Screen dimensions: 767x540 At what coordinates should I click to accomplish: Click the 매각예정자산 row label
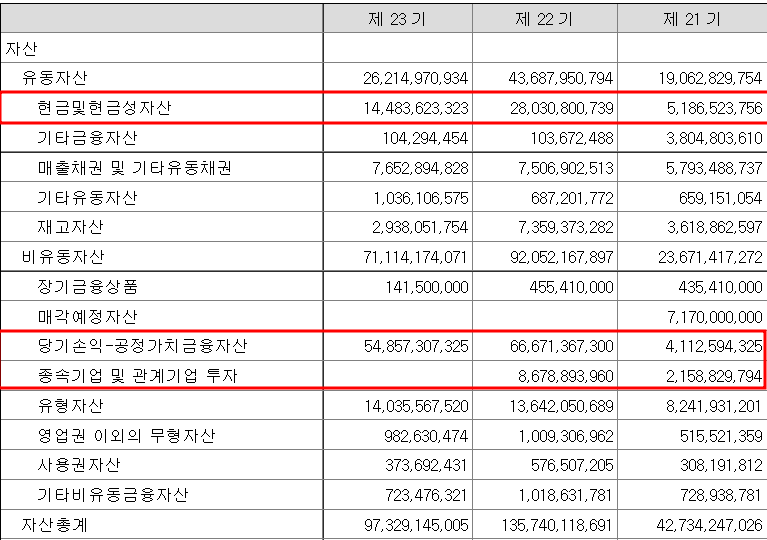[88, 317]
